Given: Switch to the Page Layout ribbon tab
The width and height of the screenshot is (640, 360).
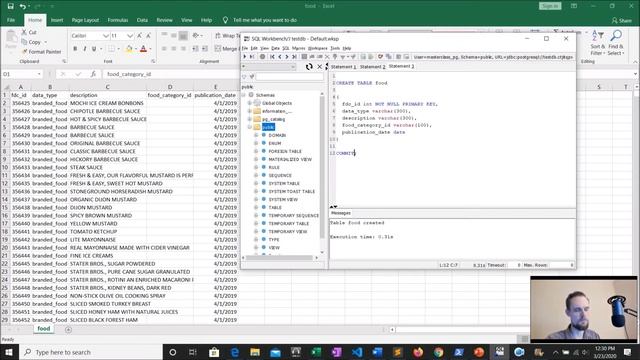Looking at the screenshot, I should tap(85, 20).
